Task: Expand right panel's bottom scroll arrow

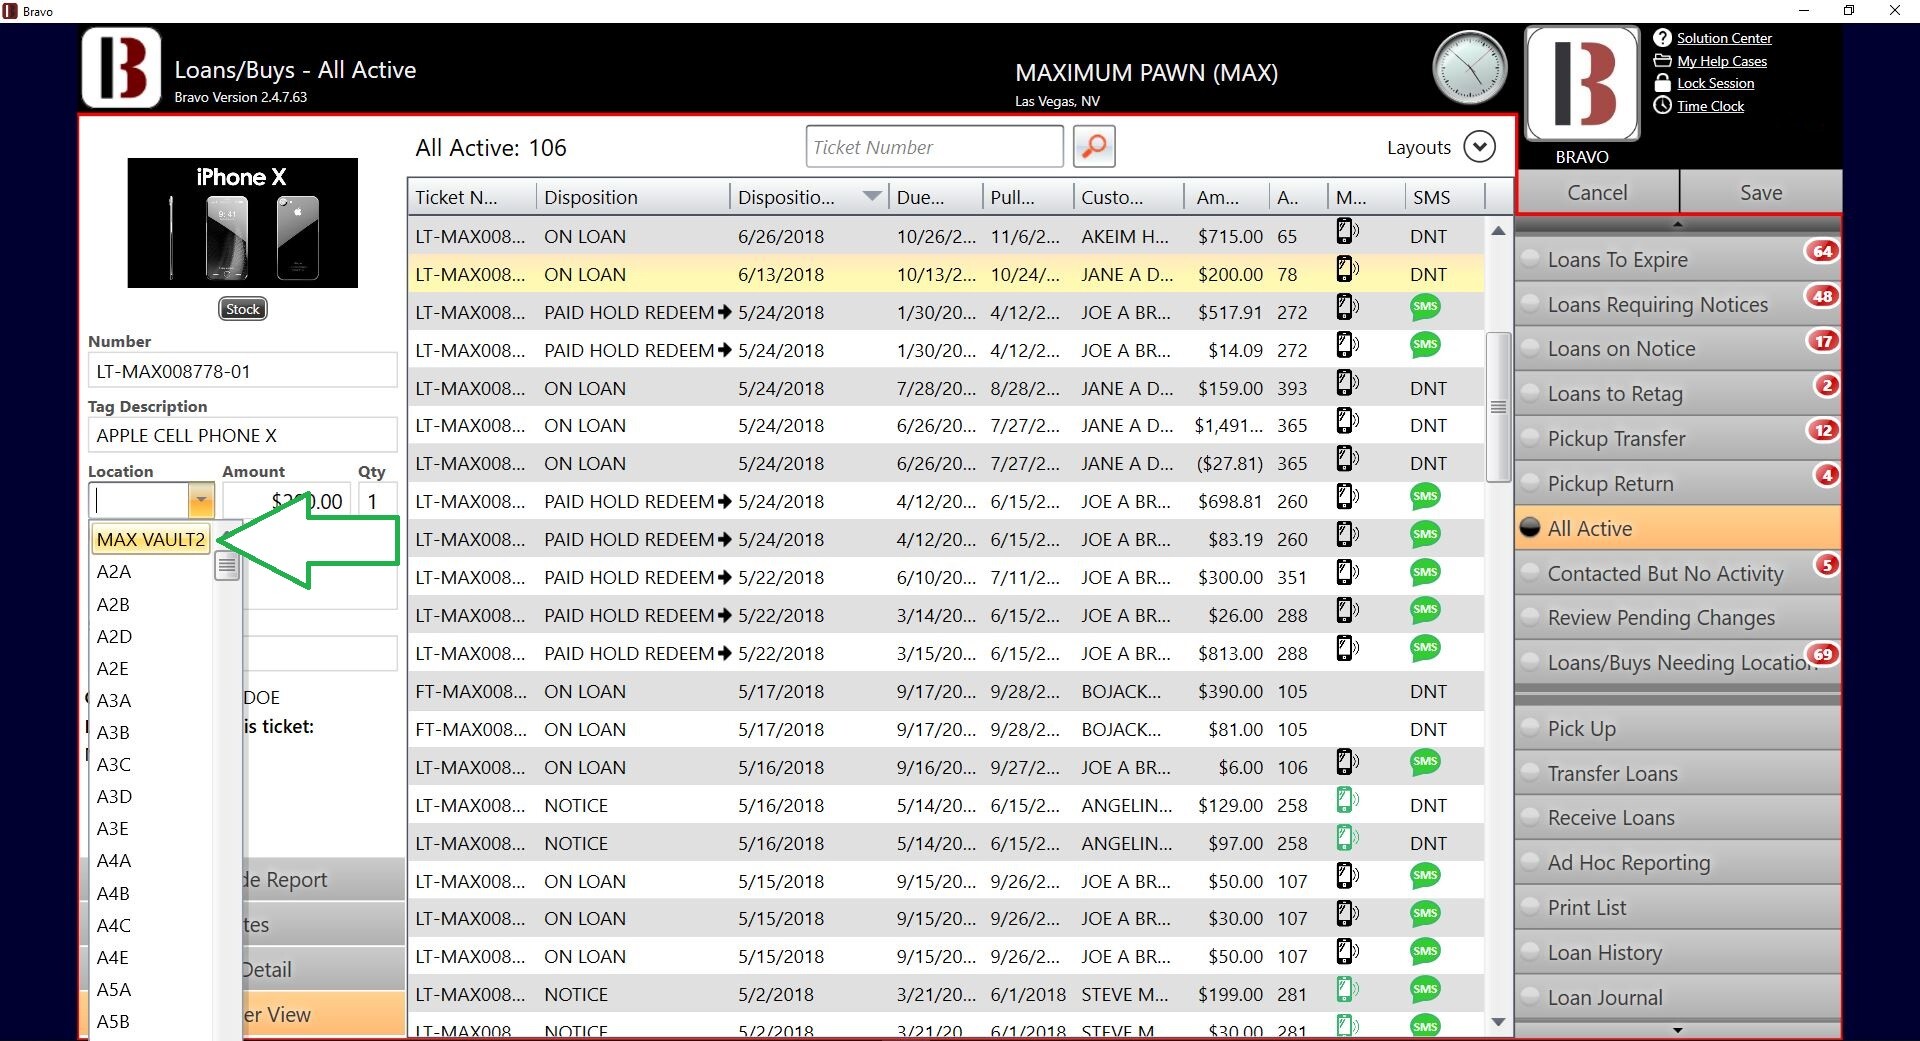Action: click(1678, 1030)
